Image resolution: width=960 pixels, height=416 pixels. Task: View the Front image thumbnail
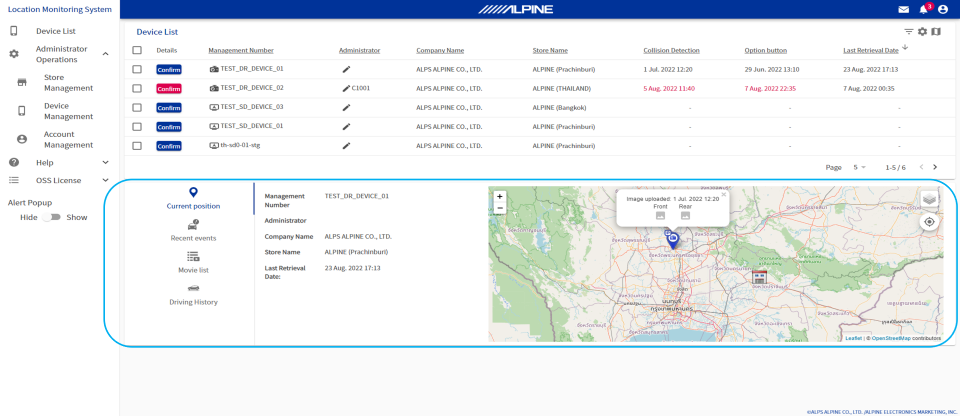661,215
